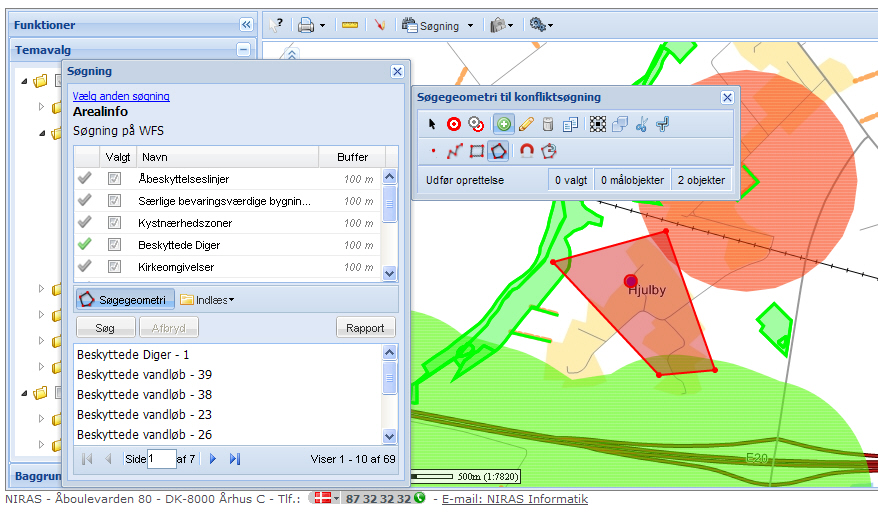Click the results list scroll down arrow
The image size is (878, 519).
tap(389, 435)
